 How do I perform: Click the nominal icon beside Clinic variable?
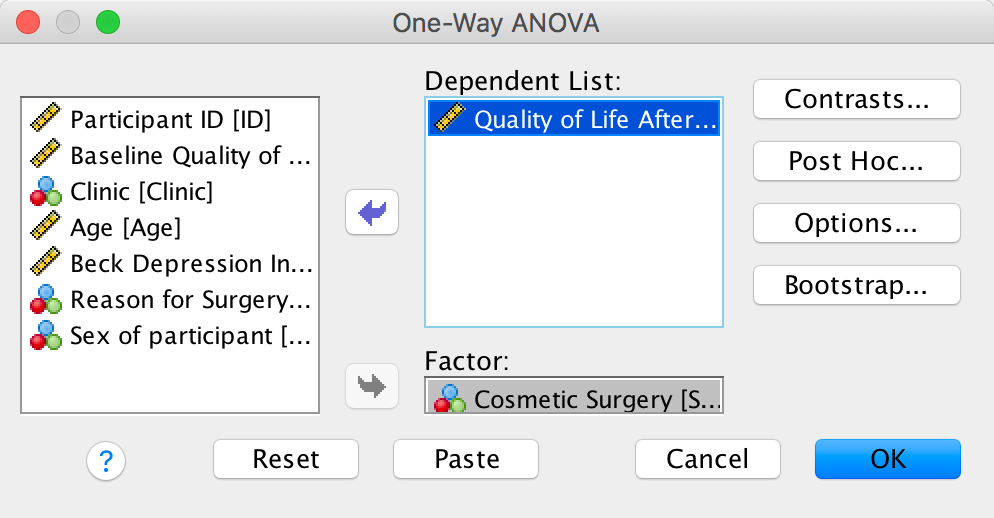coord(45,192)
